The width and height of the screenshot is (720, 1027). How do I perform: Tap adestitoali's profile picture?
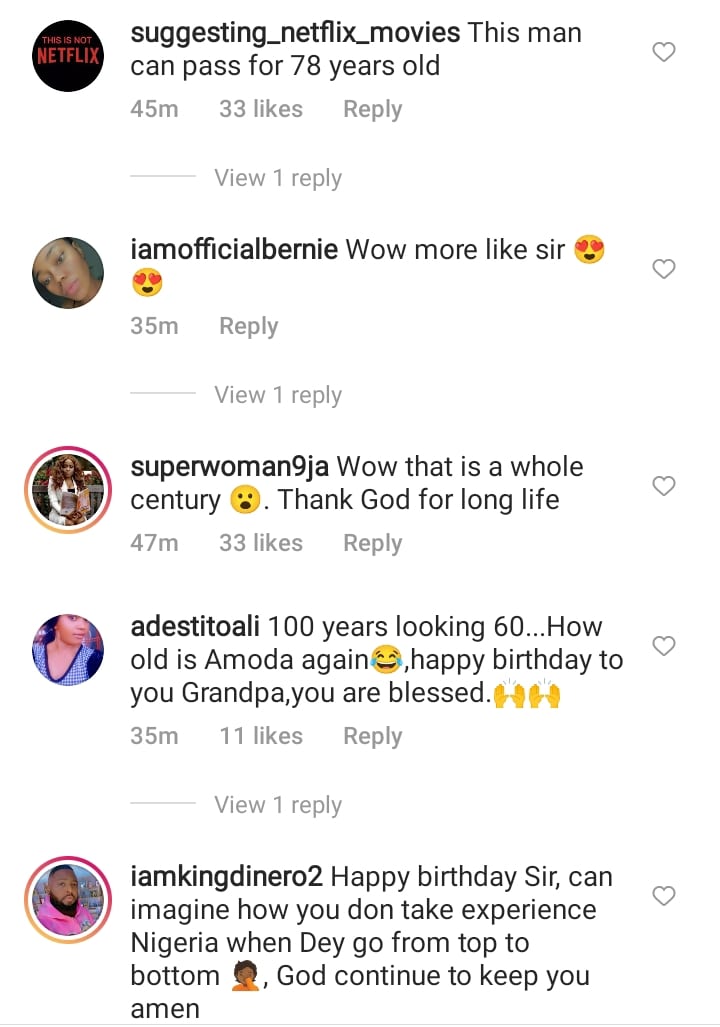click(x=68, y=650)
